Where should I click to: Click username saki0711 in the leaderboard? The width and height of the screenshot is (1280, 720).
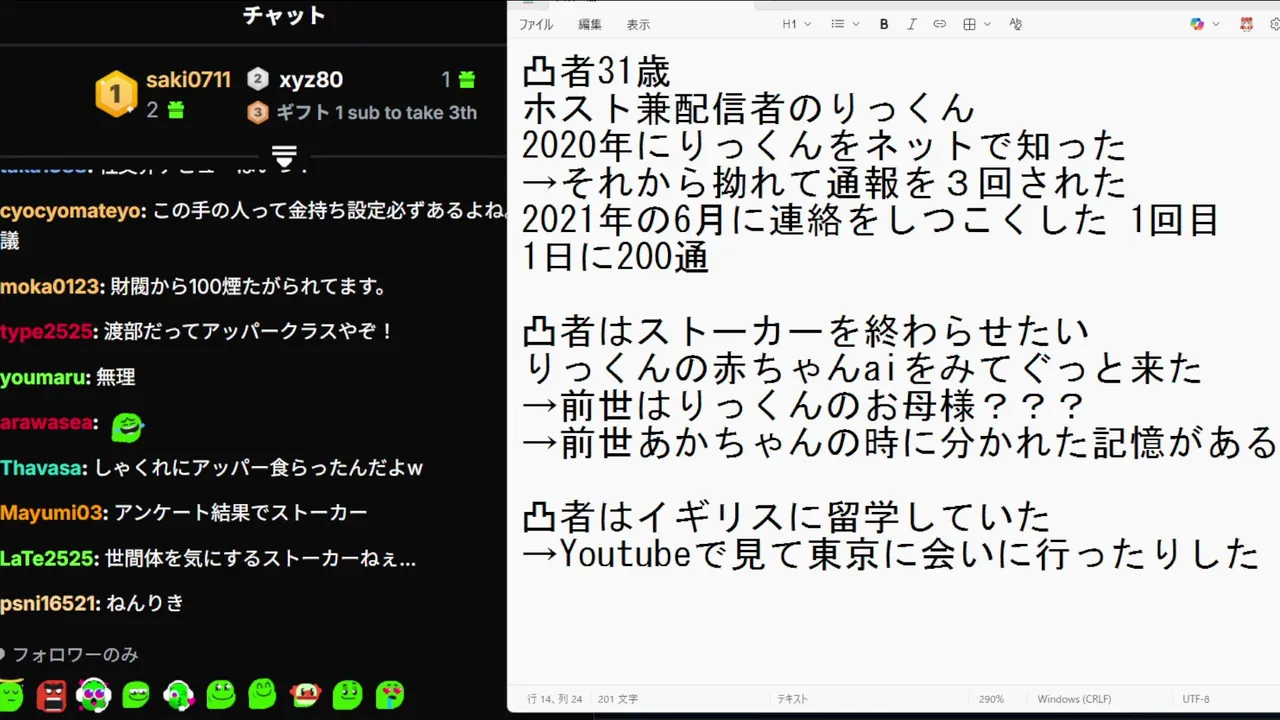coord(188,80)
